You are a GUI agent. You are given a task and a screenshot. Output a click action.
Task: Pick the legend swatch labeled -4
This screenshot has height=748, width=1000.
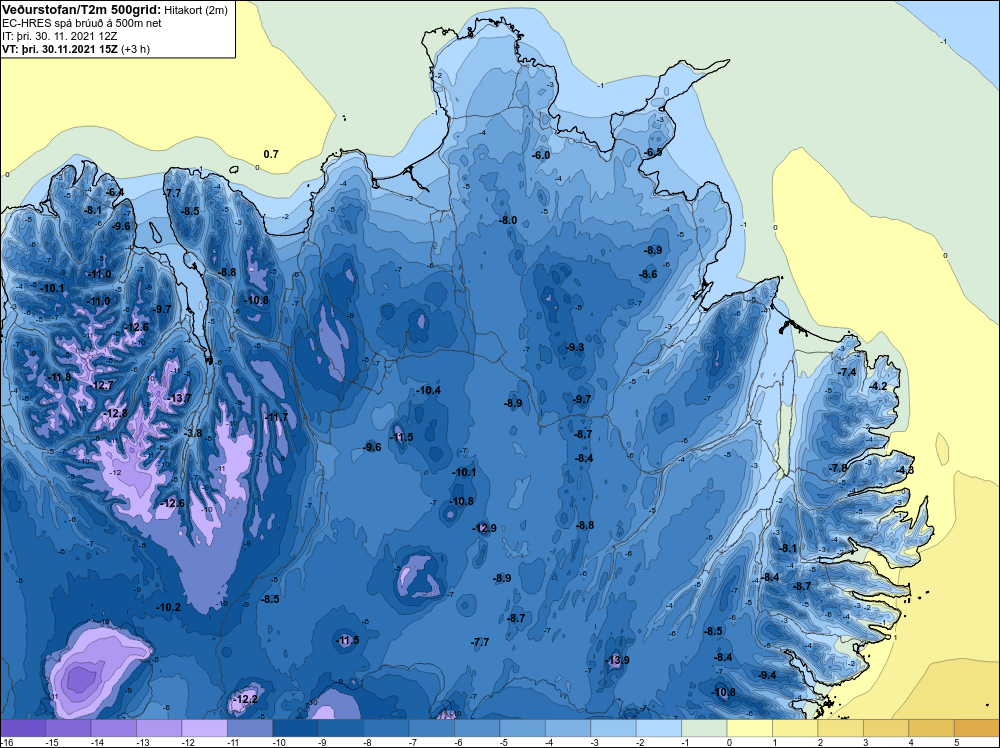pos(568,728)
